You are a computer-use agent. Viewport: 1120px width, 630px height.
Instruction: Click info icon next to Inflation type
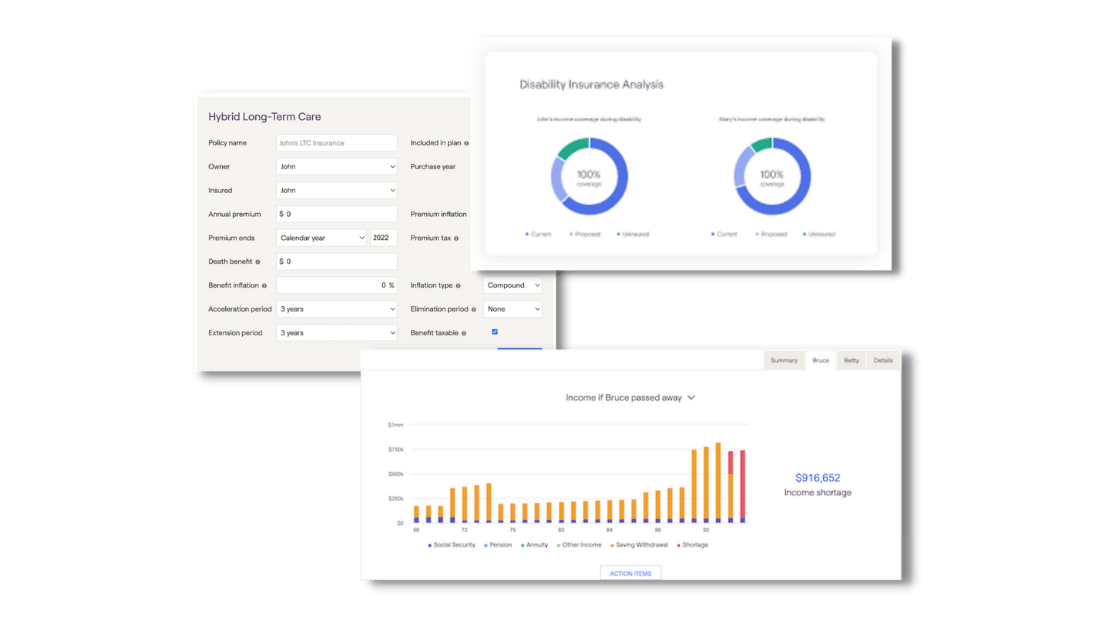point(458,286)
